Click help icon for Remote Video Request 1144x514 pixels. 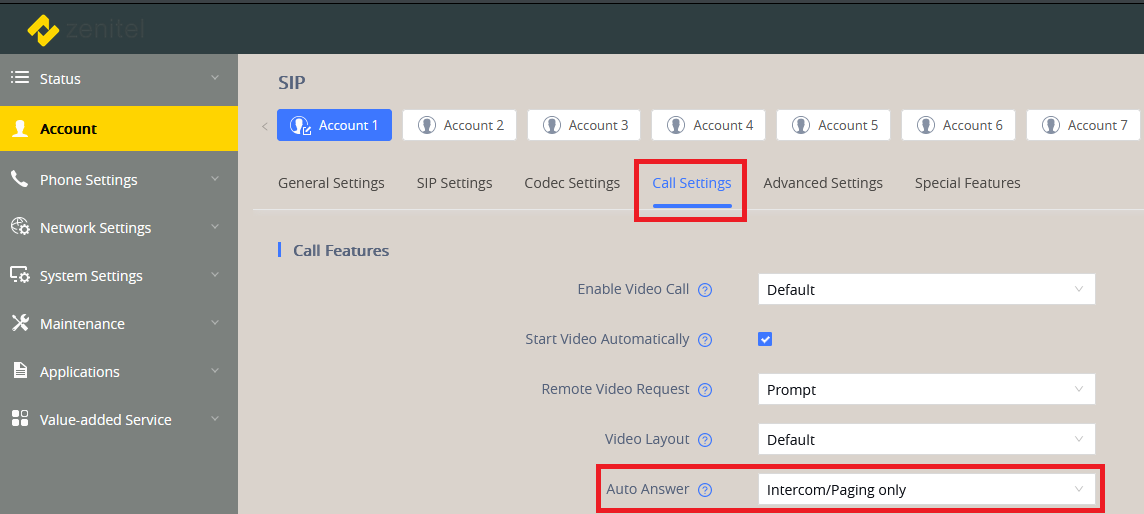point(705,390)
